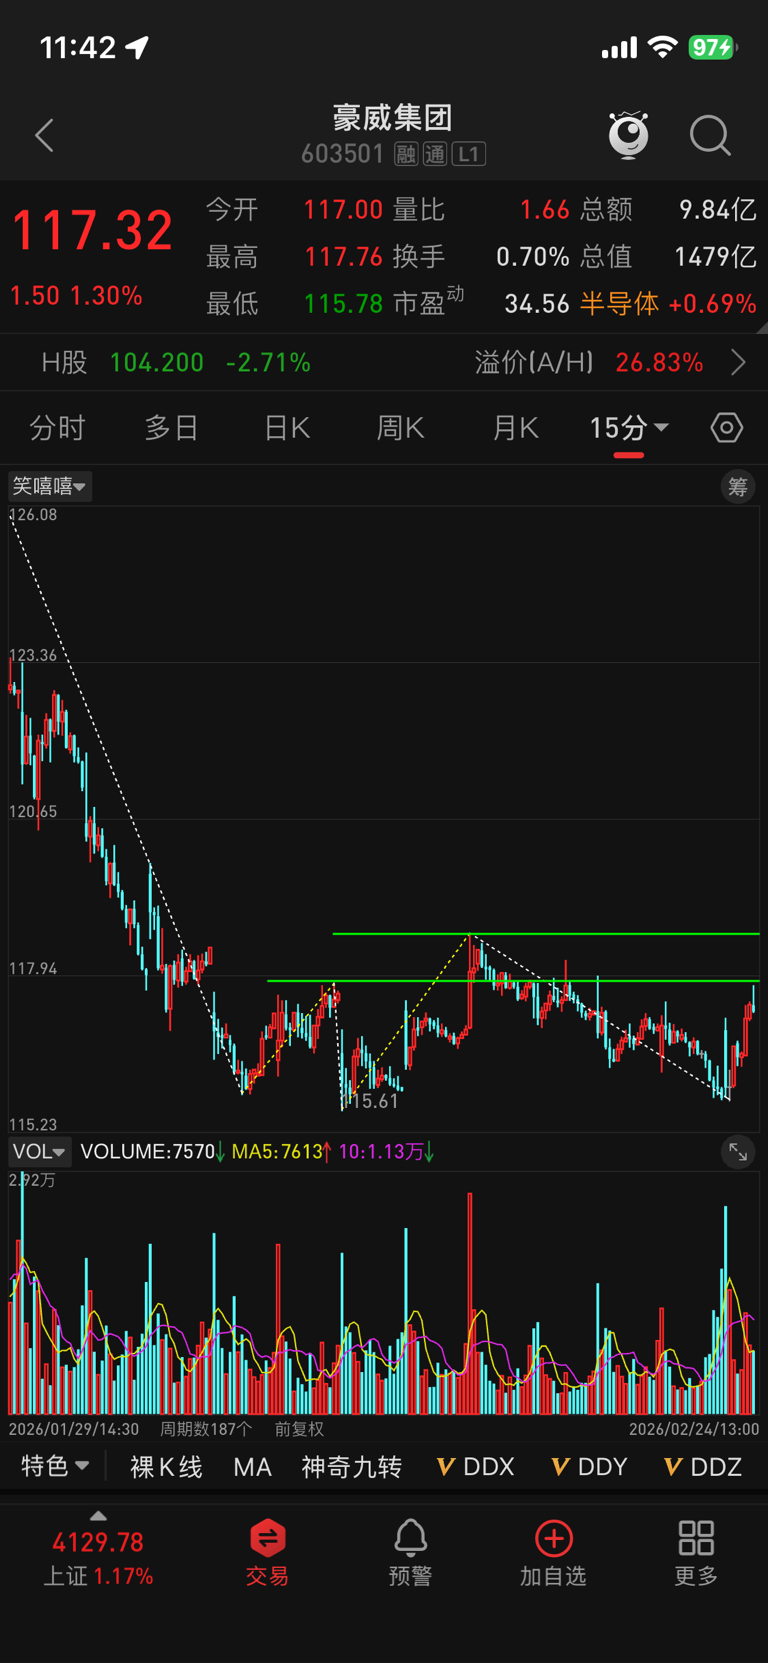This screenshot has height=1663, width=768.
Task: Tap the 126.08 price axis label
Action: pyautogui.click(x=33, y=515)
